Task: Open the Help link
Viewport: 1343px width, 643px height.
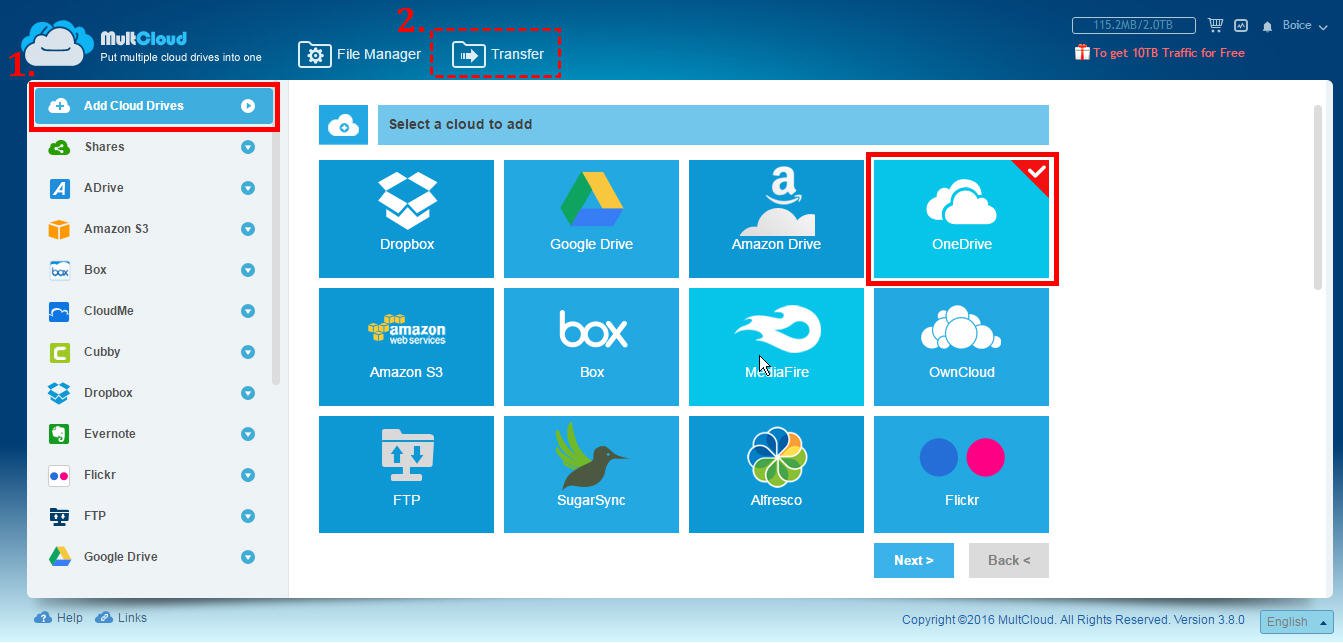Action: pos(59,618)
